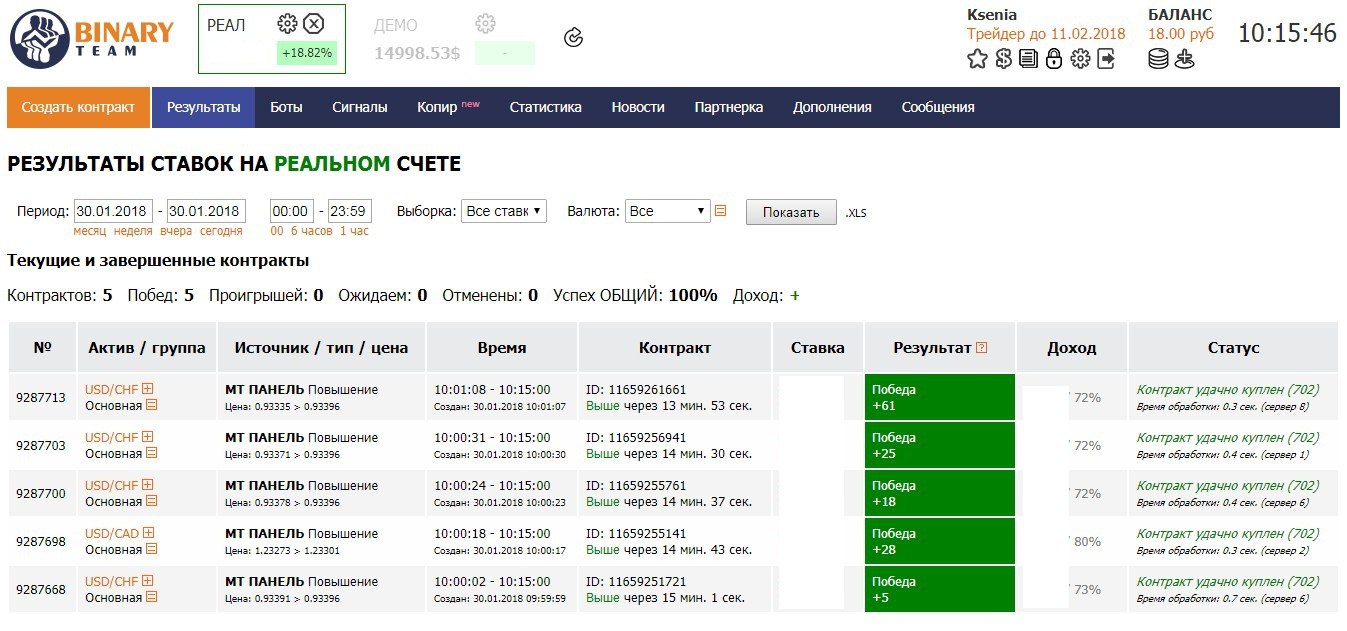This screenshot has height=631, width=1347.
Task: Click the dollar sign icon under Ksenia
Action: [x=1003, y=59]
